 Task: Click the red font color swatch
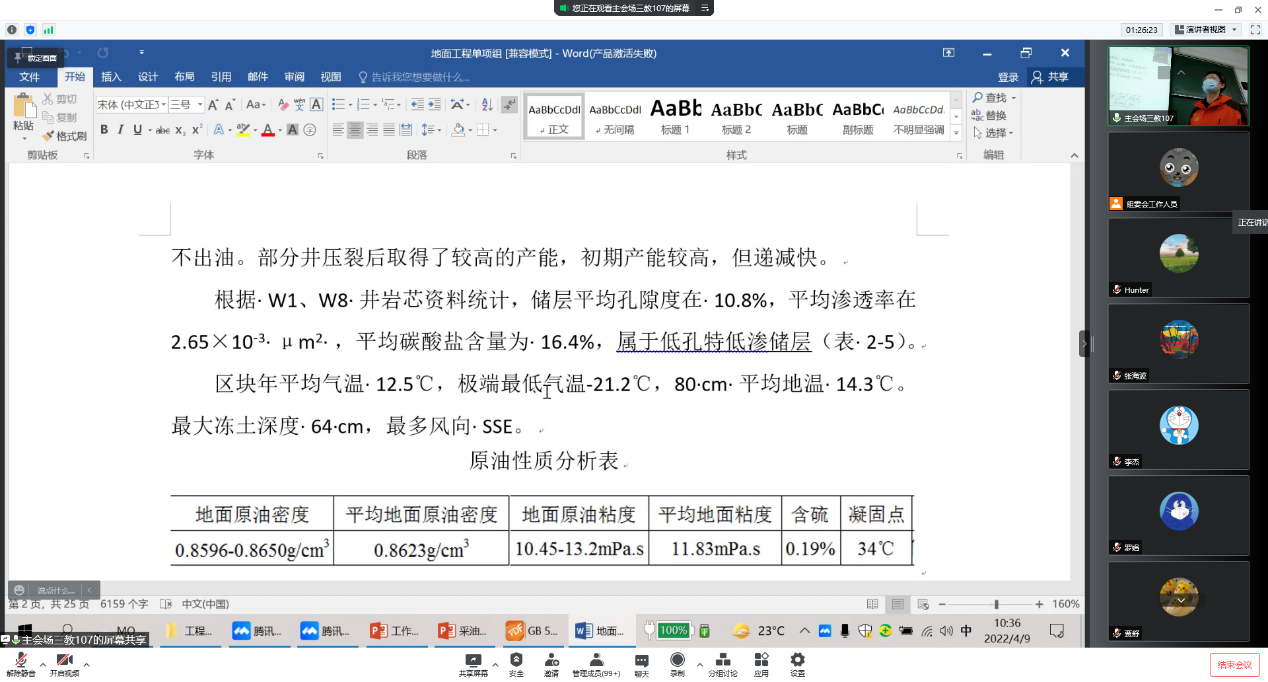point(267,130)
